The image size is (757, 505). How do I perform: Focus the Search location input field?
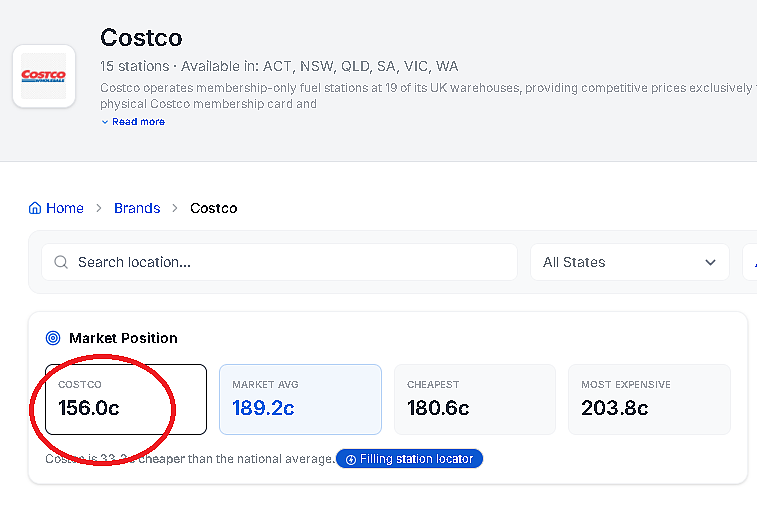[x=280, y=262]
